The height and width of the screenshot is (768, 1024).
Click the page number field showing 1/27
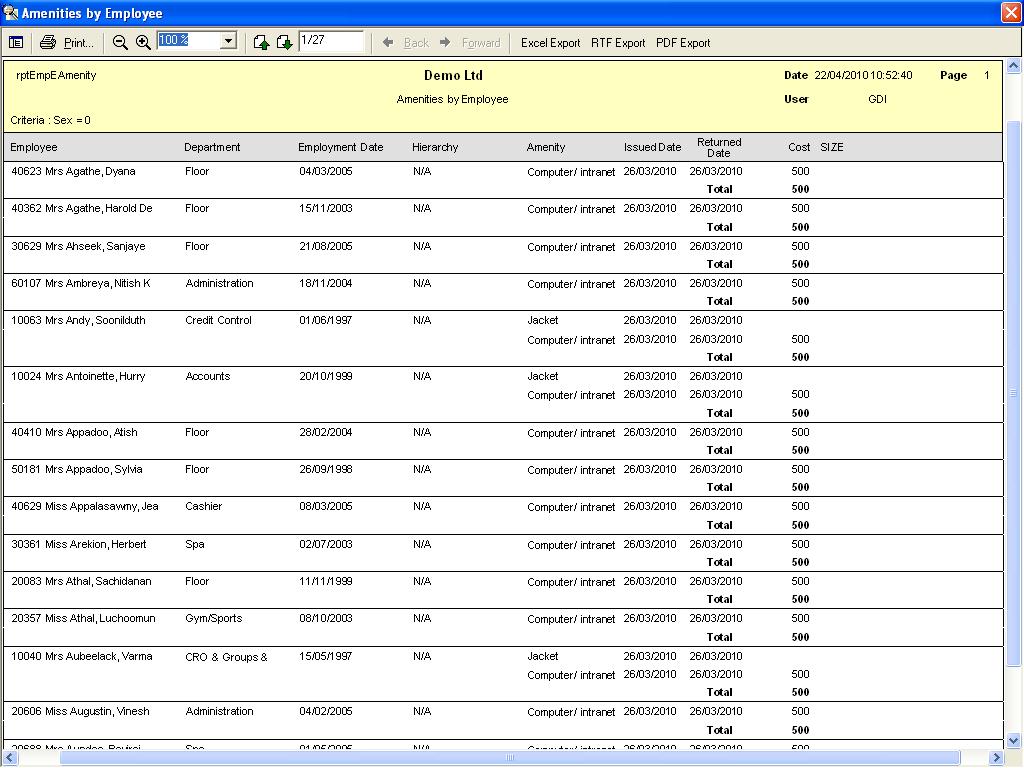point(330,41)
